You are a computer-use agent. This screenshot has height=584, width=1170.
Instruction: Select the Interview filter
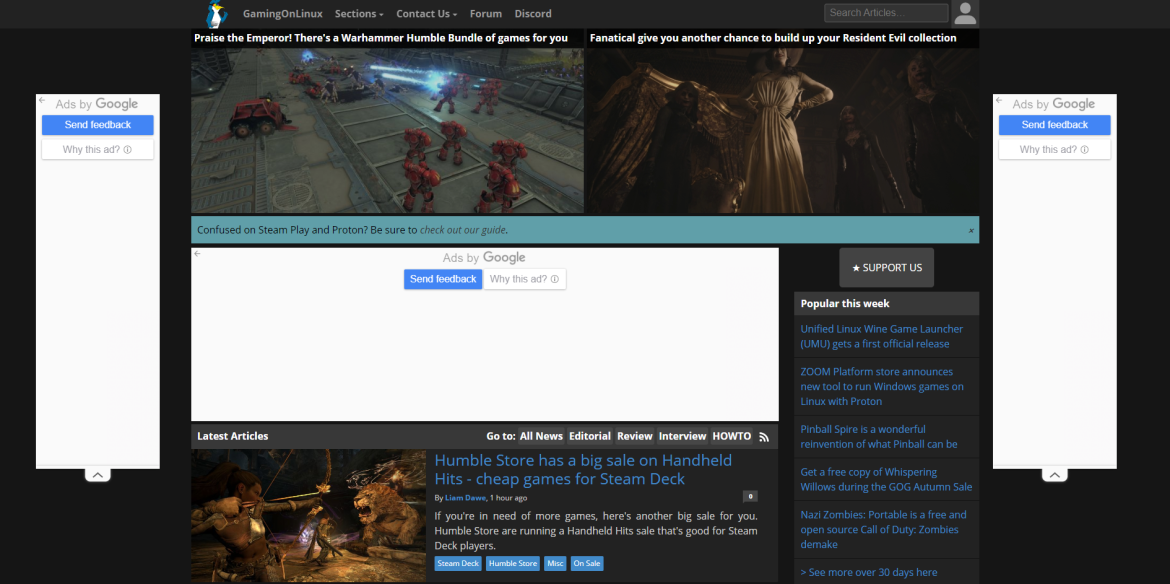tap(682, 436)
